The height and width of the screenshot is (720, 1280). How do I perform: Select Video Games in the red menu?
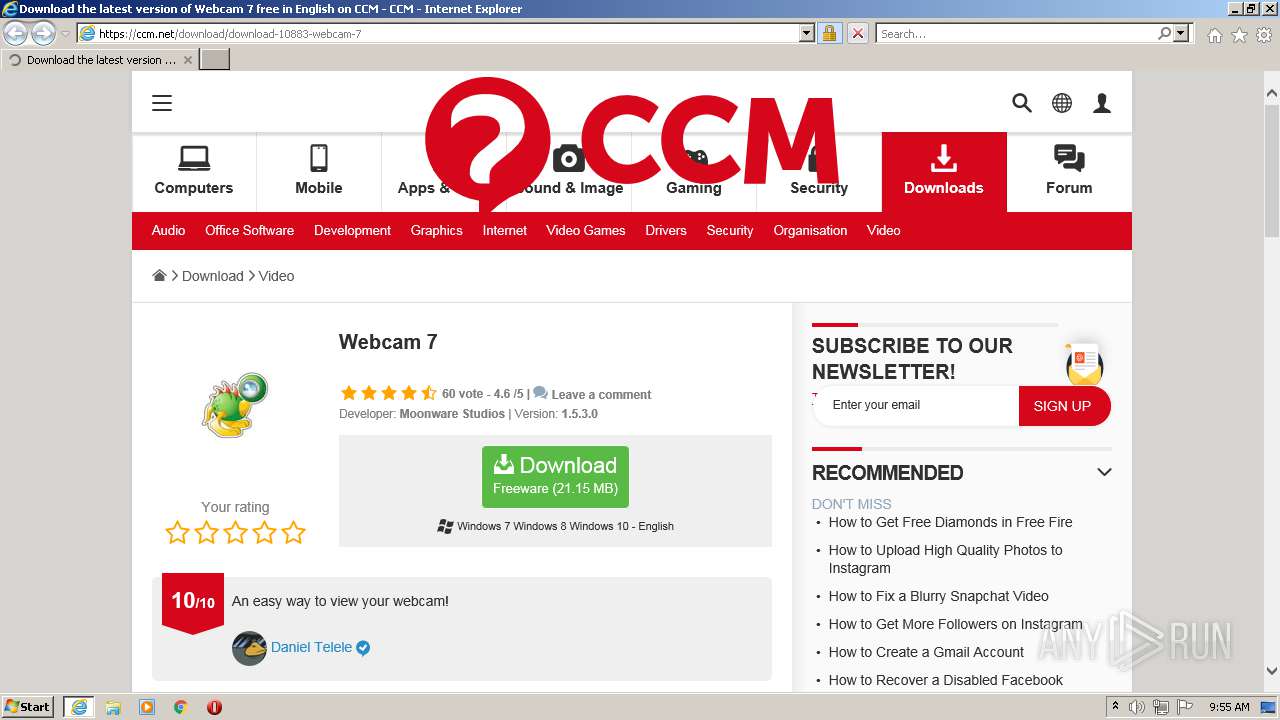[x=585, y=230]
